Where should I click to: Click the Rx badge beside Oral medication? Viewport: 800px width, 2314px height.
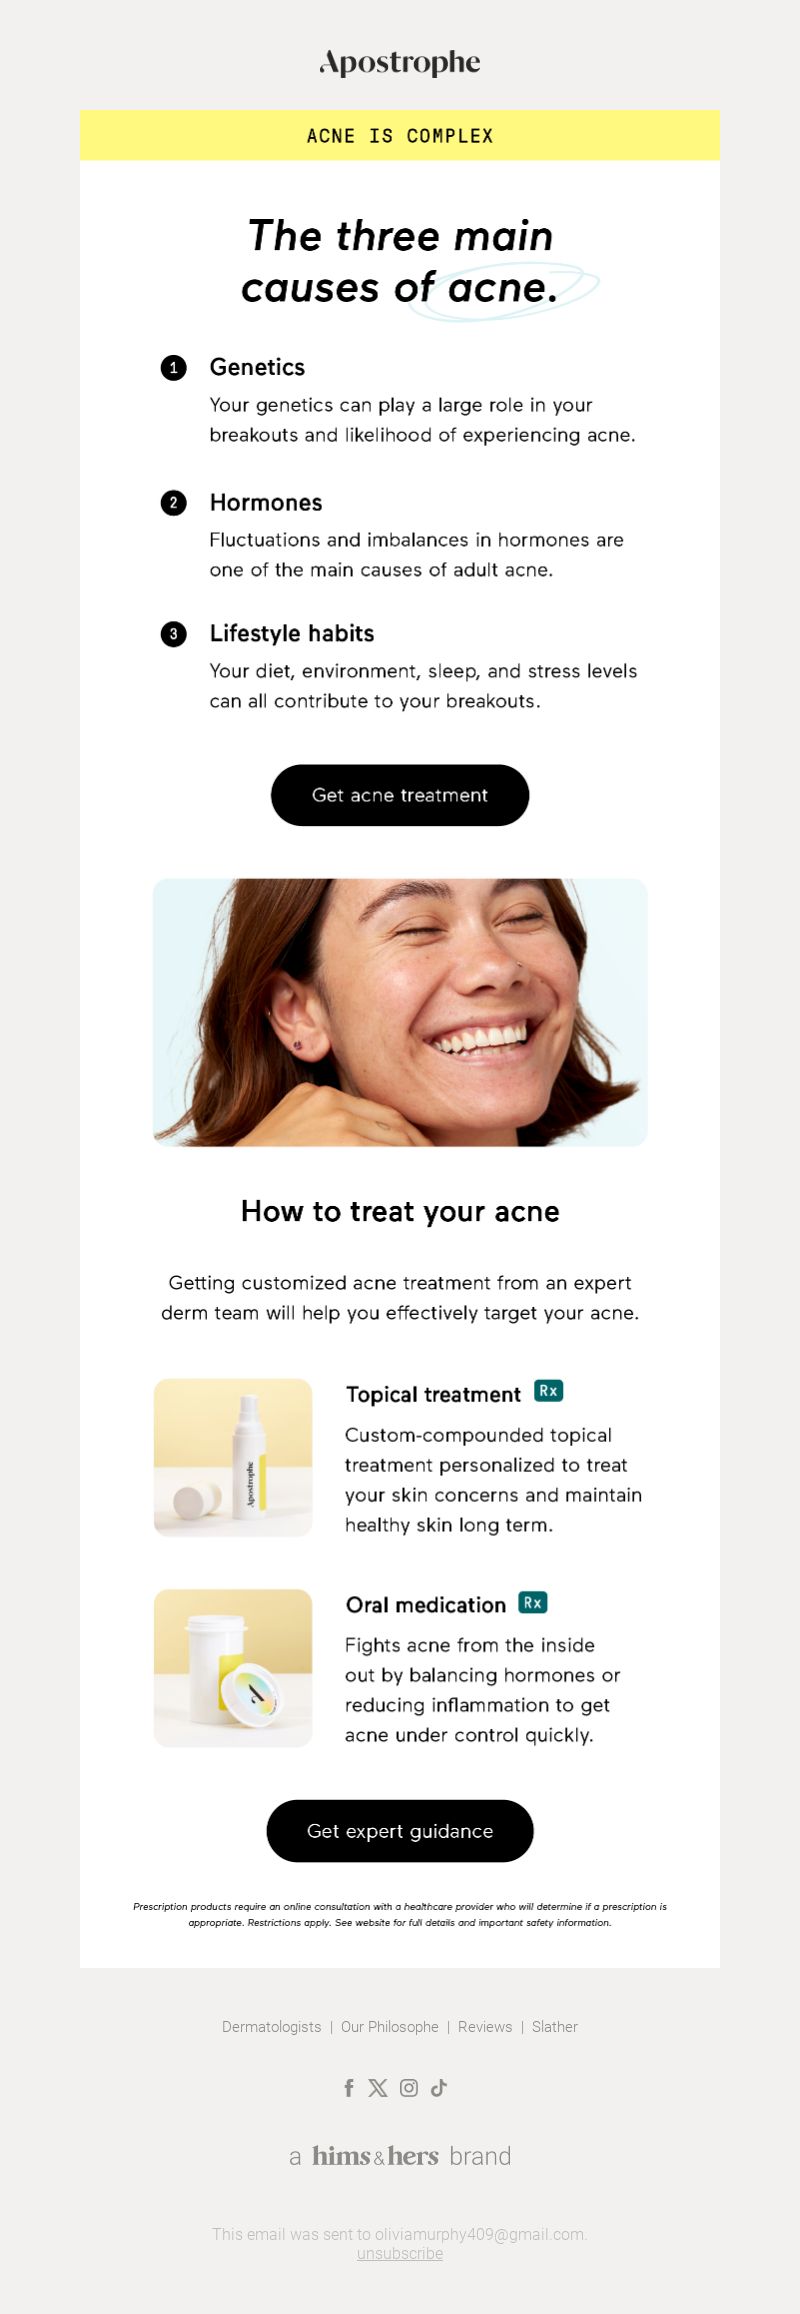pos(533,1602)
